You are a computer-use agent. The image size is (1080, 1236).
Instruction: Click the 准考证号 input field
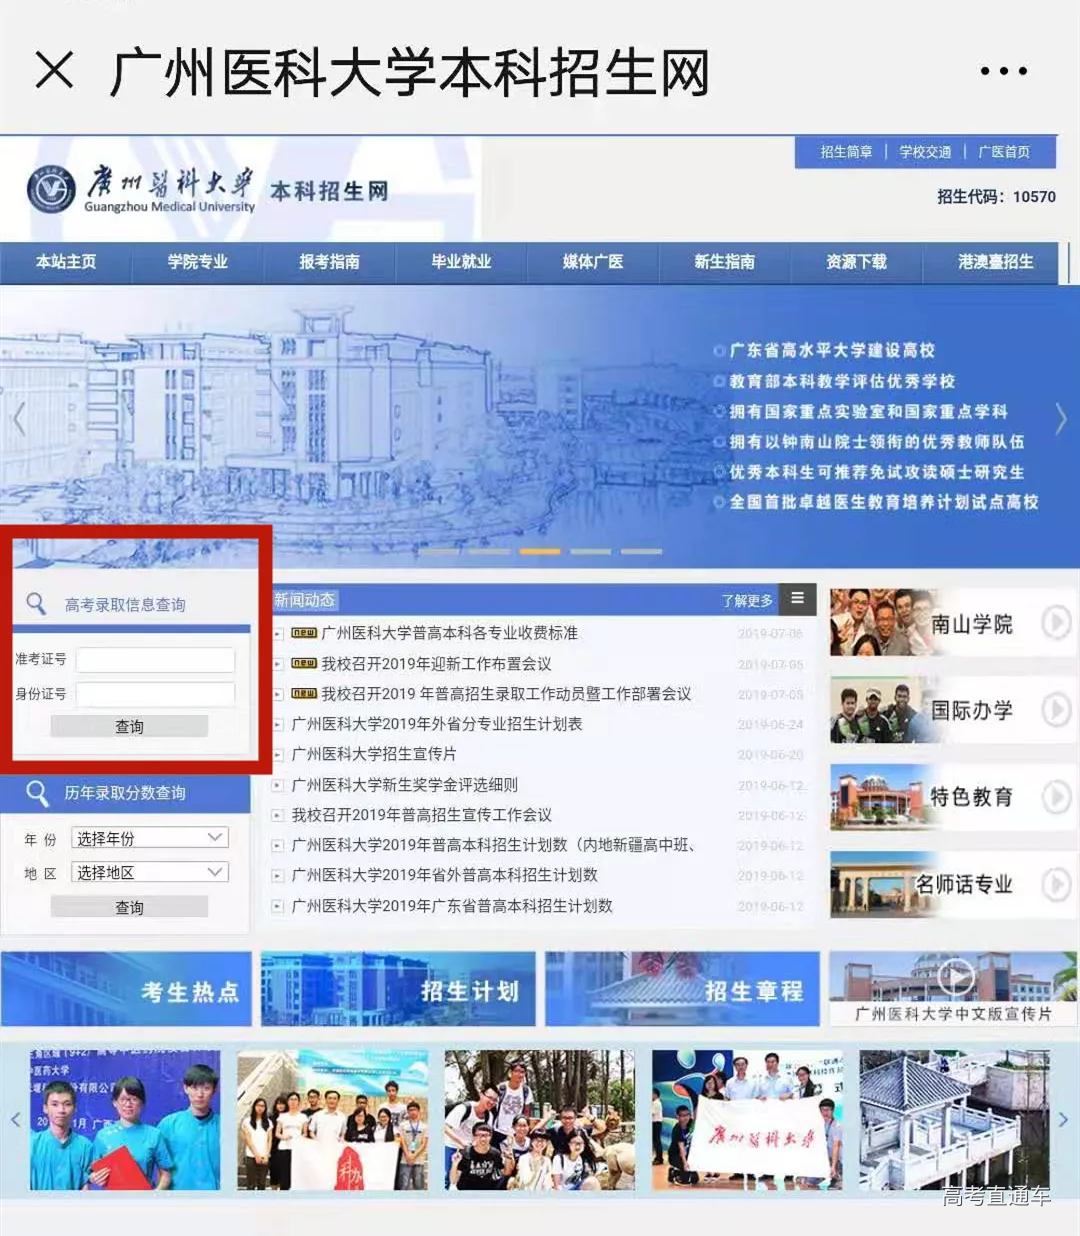coord(155,660)
